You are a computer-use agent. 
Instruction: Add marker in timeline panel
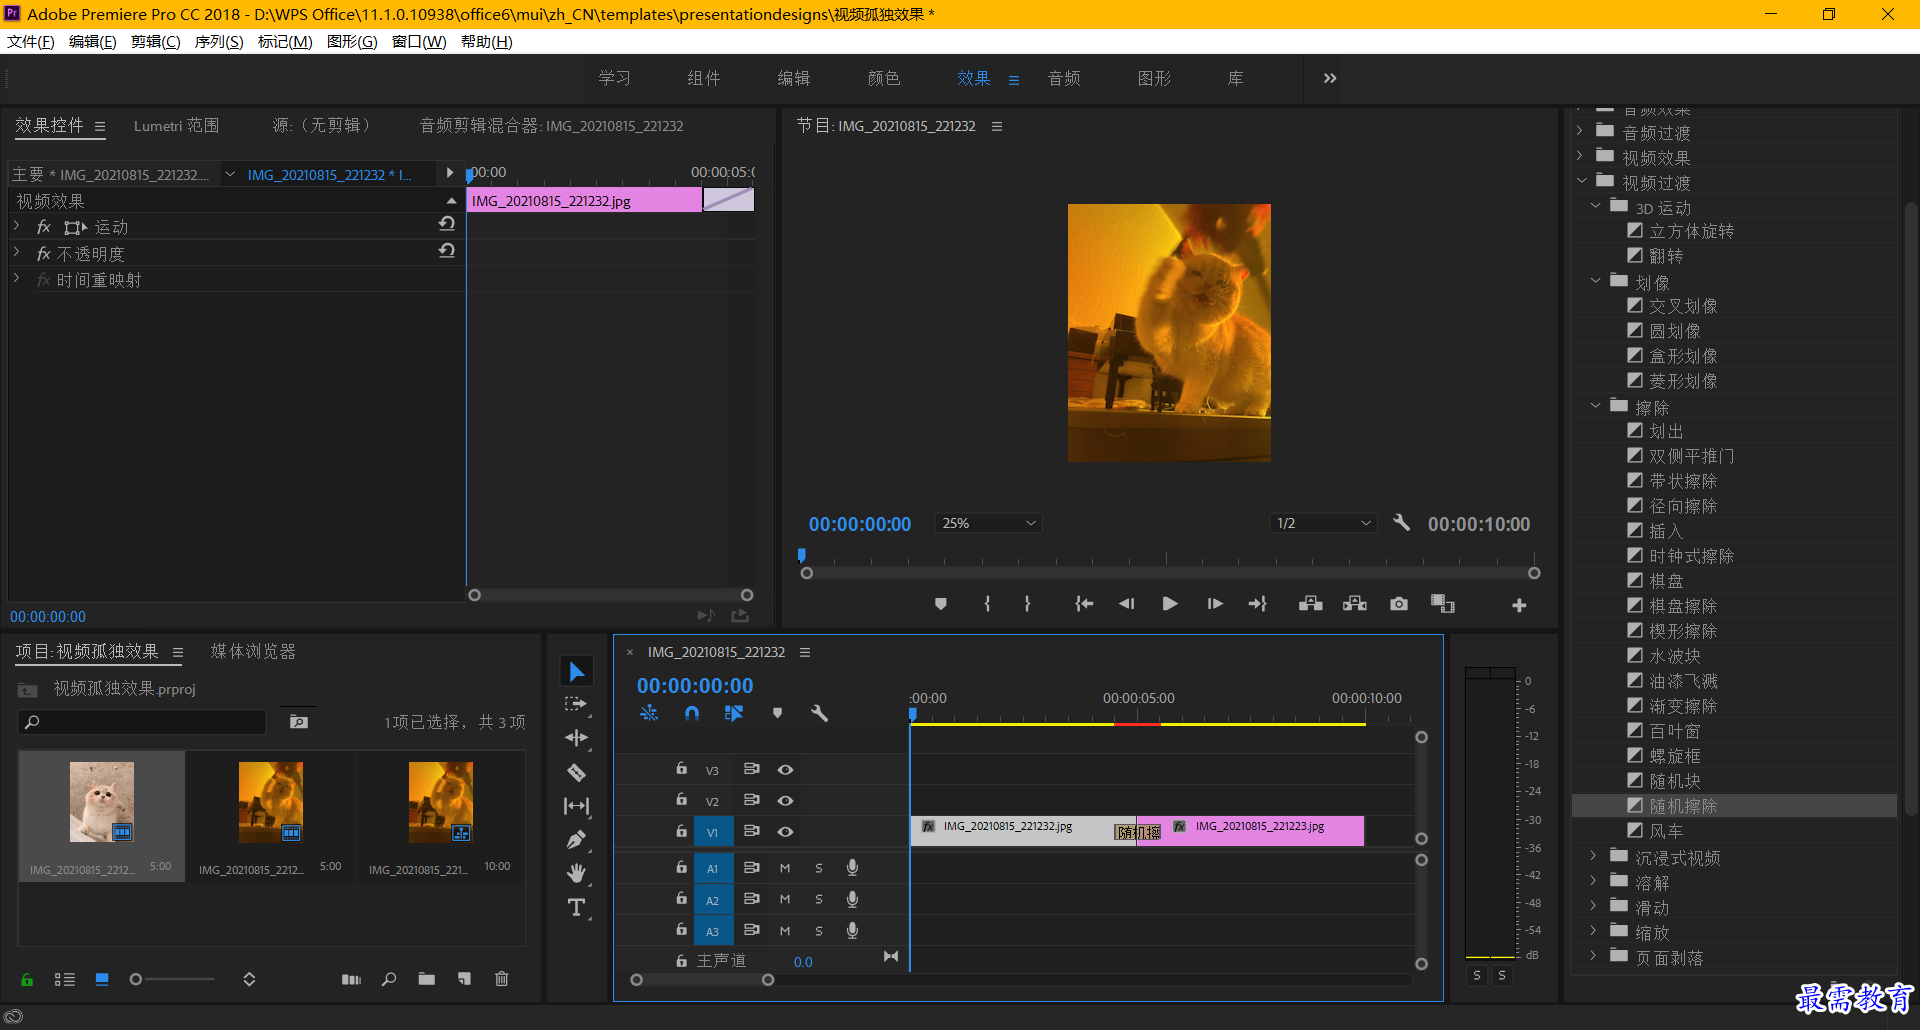(x=777, y=713)
